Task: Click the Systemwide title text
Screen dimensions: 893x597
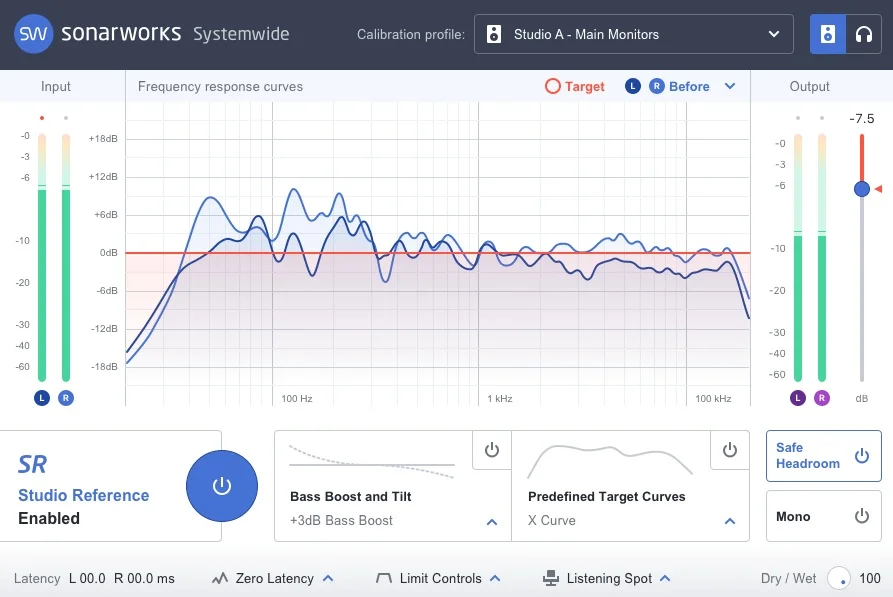Action: 241,34
